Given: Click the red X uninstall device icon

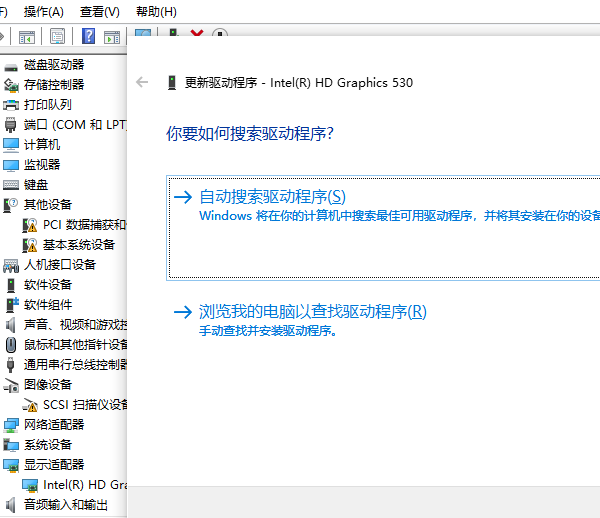Looking at the screenshot, I should pos(197,33).
